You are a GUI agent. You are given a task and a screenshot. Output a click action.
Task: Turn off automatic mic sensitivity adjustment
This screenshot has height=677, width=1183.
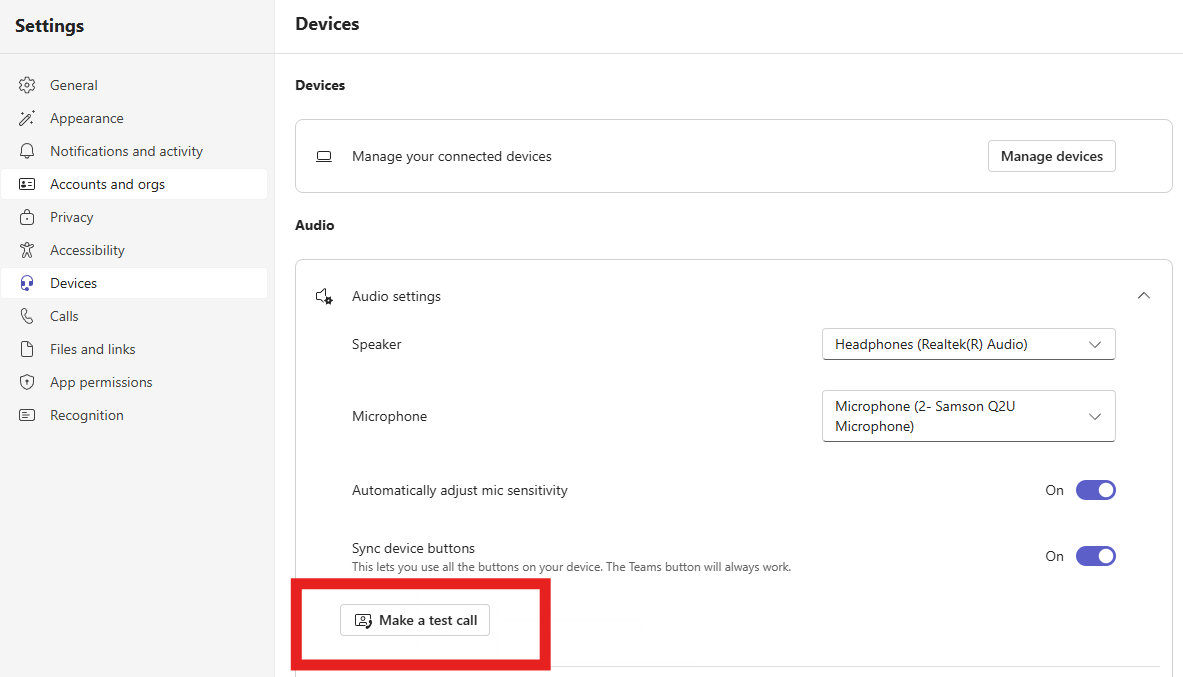click(x=1095, y=490)
